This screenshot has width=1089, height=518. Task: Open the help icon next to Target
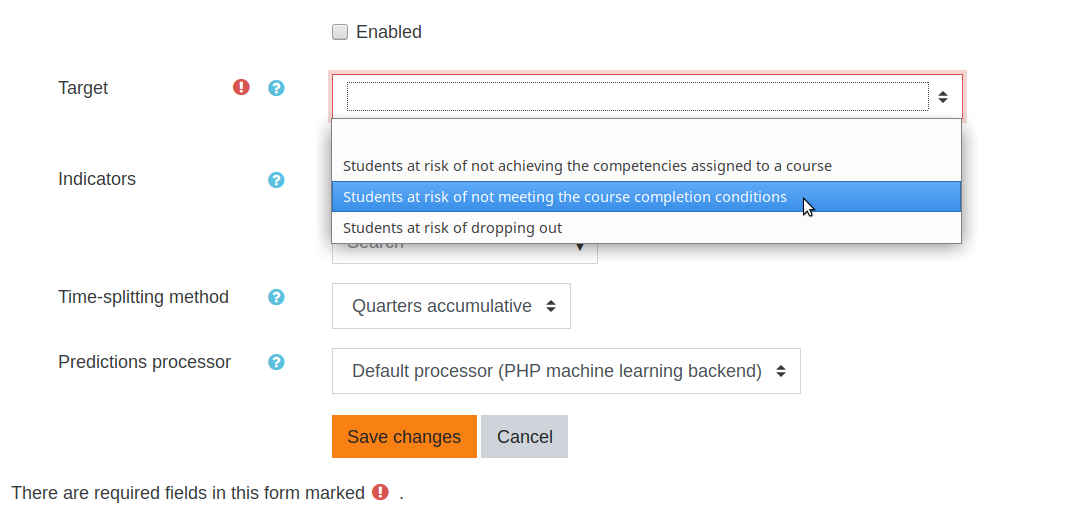pos(276,88)
